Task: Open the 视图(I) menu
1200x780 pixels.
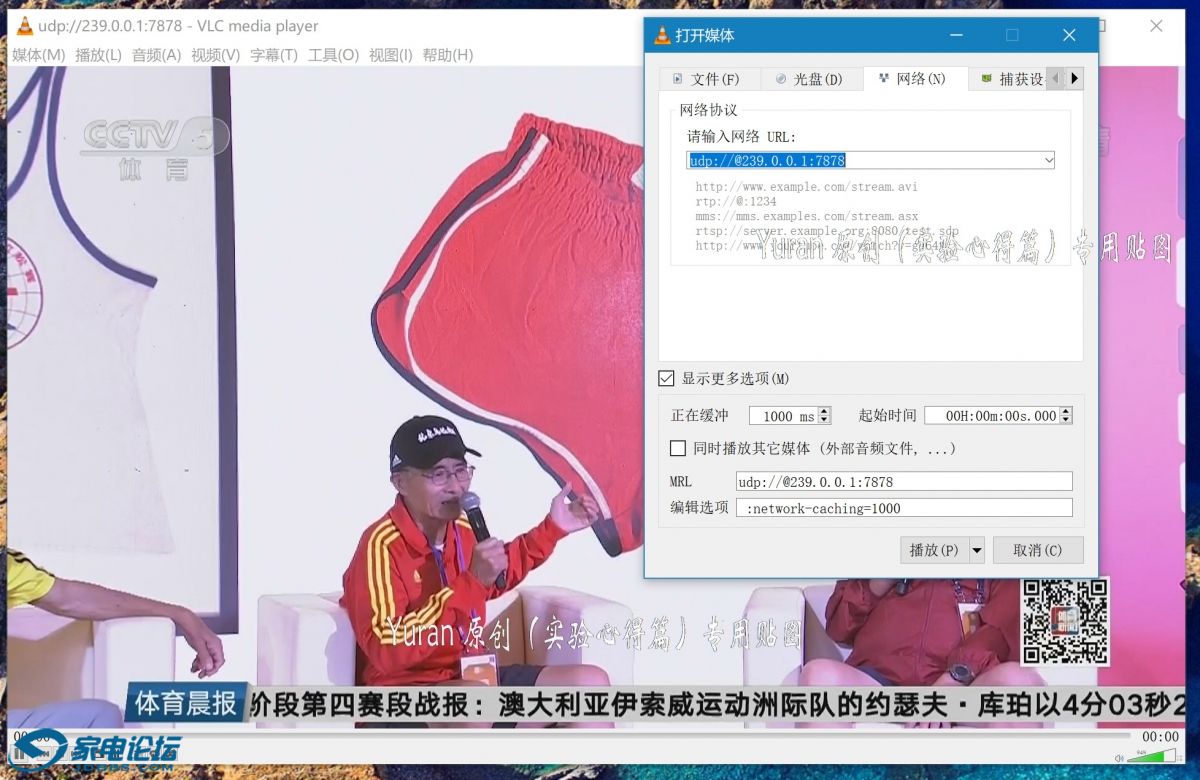Action: pyautogui.click(x=390, y=55)
